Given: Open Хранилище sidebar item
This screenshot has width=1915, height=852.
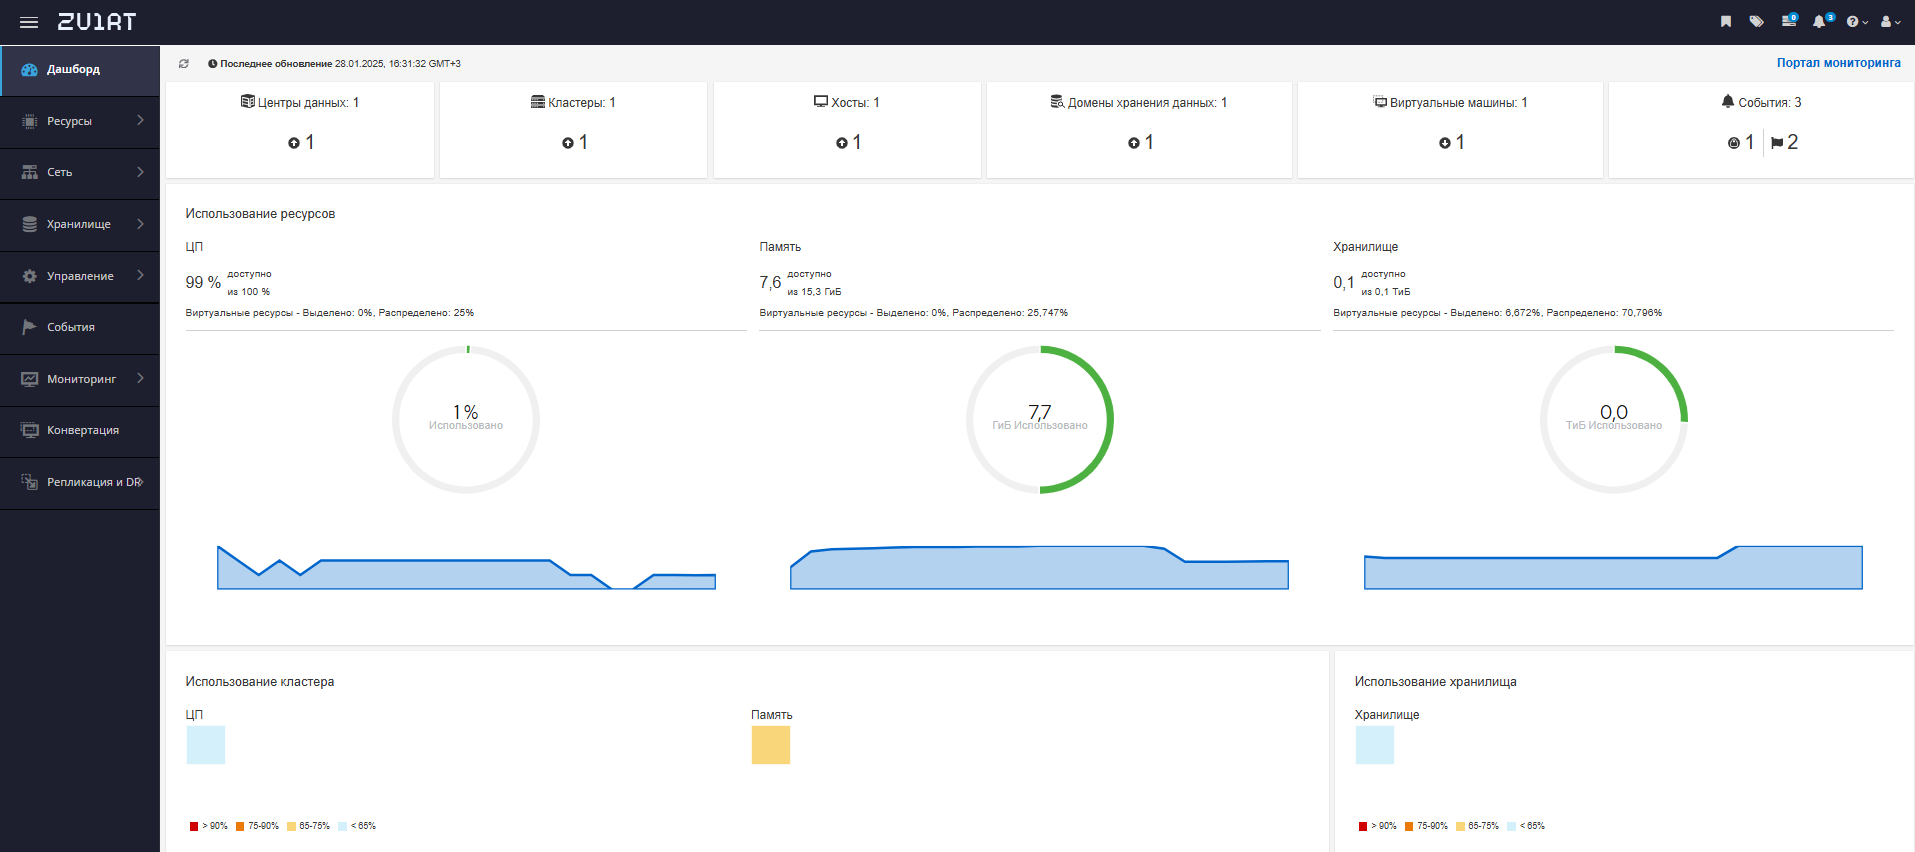Looking at the screenshot, I should (x=80, y=225).
